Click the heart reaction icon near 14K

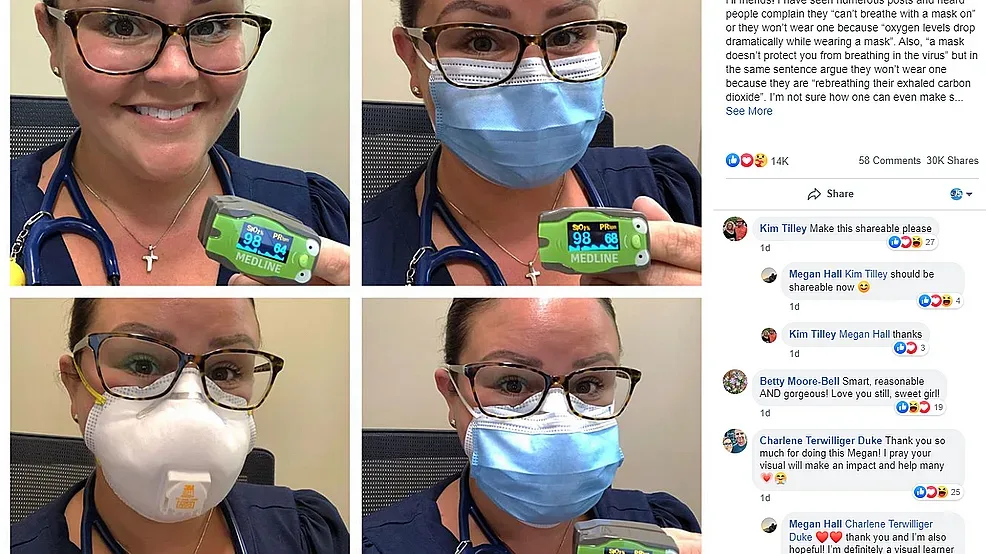[x=746, y=160]
